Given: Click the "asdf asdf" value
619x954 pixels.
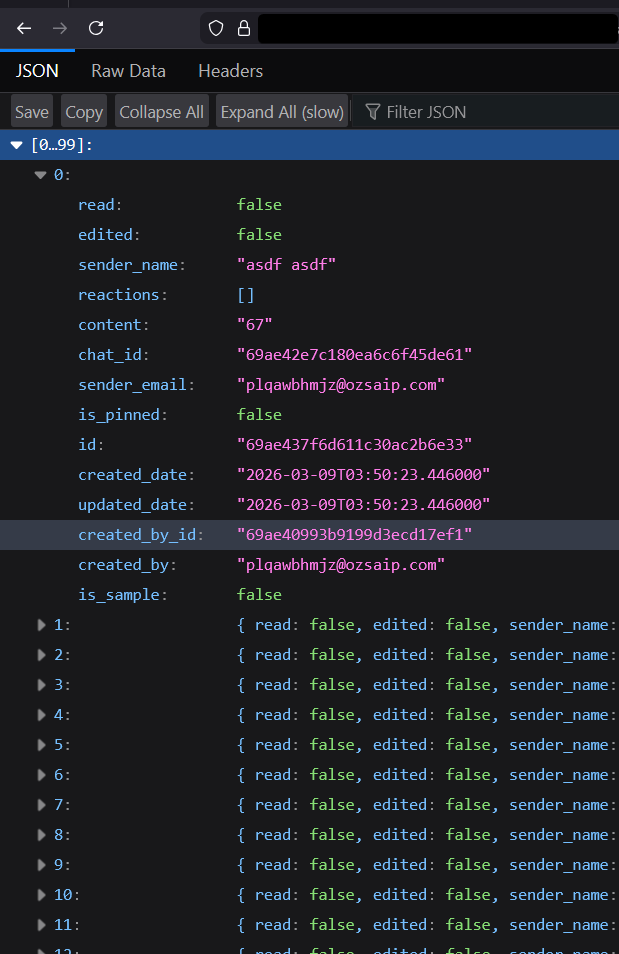Looking at the screenshot, I should click(x=286, y=265).
